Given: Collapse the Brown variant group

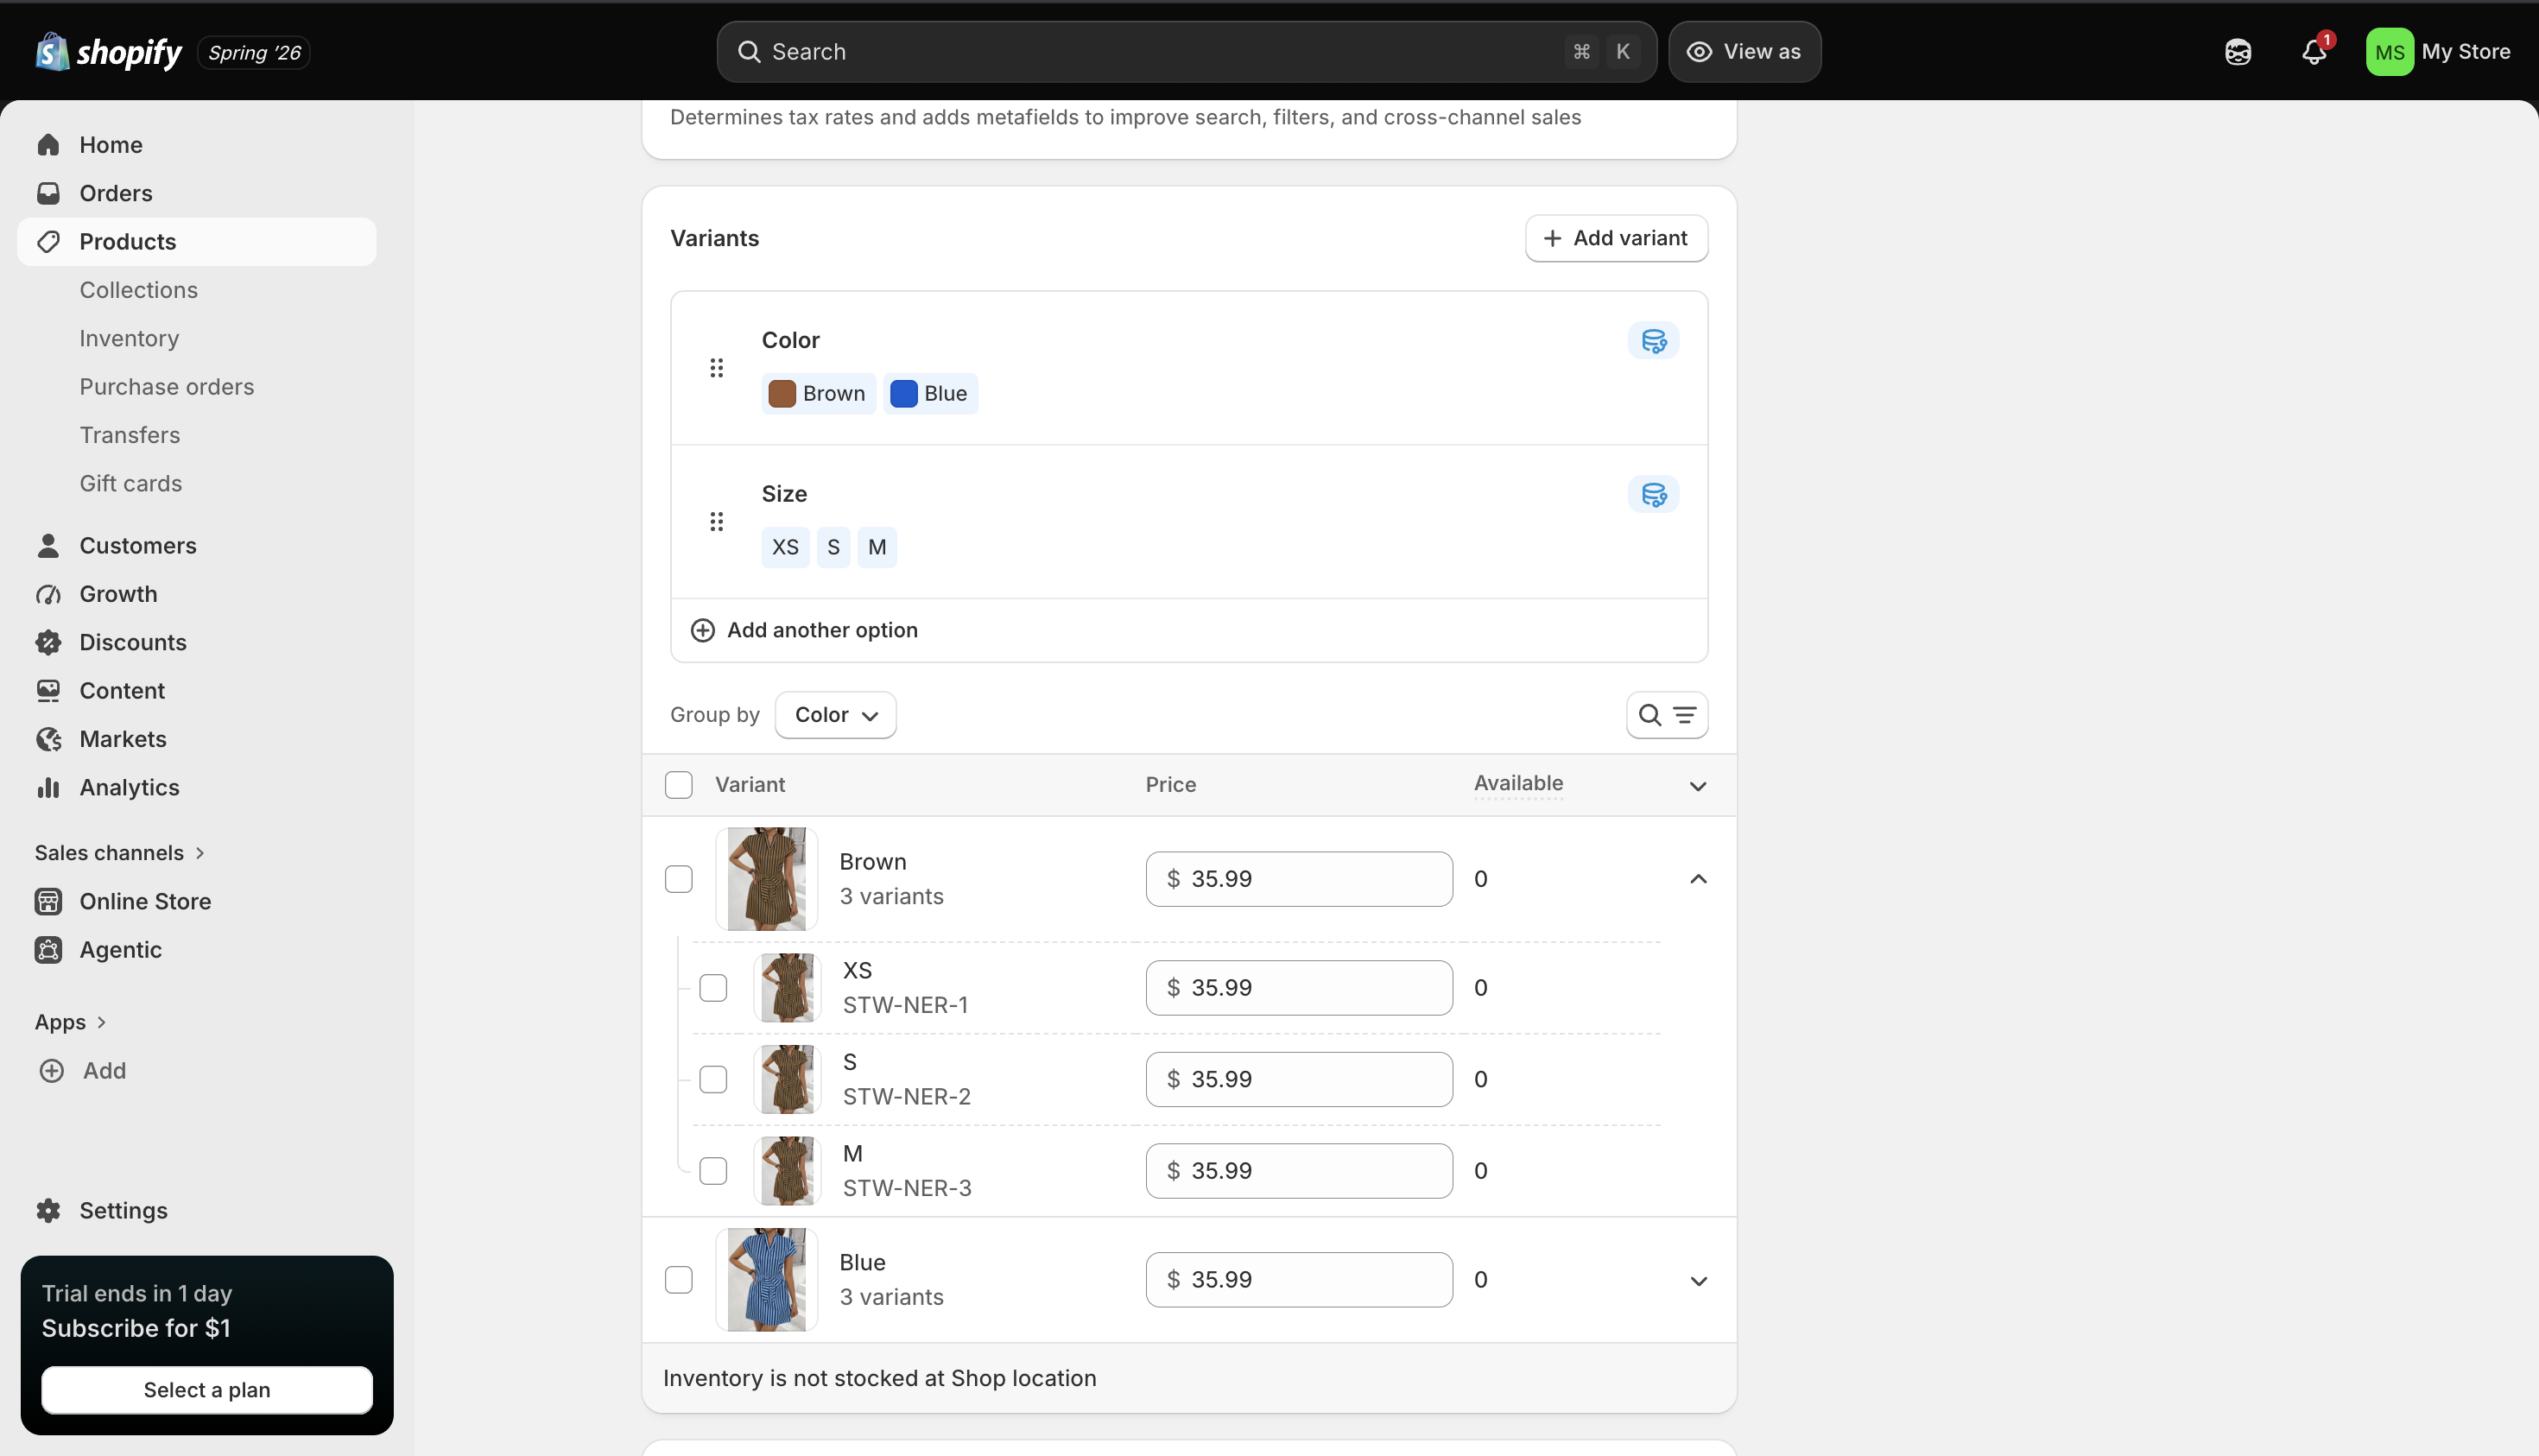Looking at the screenshot, I should coord(1698,880).
